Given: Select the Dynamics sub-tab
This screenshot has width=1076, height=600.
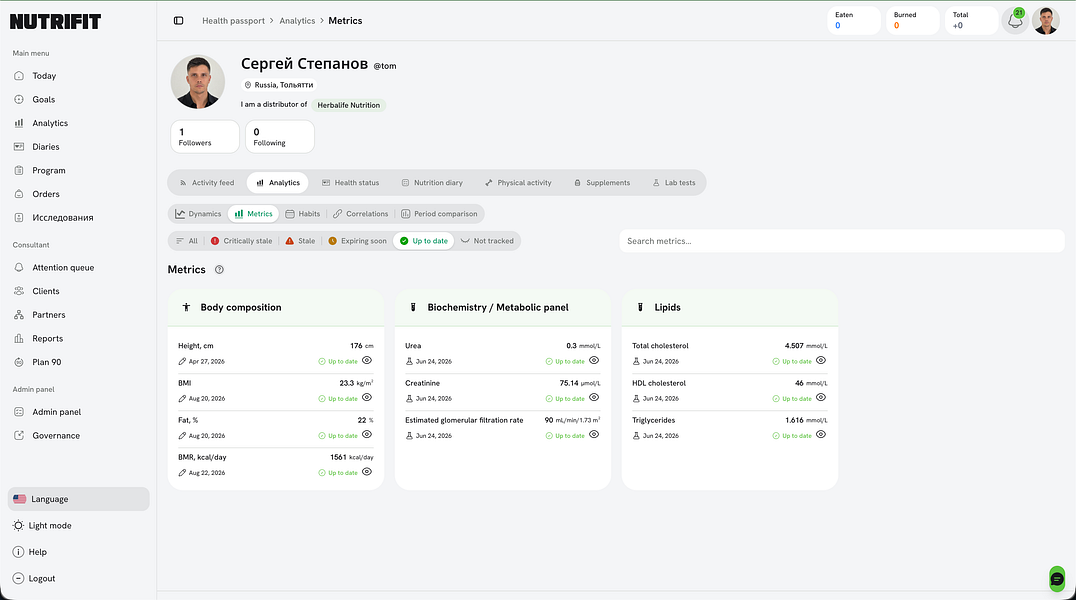Looking at the screenshot, I should coord(198,214).
